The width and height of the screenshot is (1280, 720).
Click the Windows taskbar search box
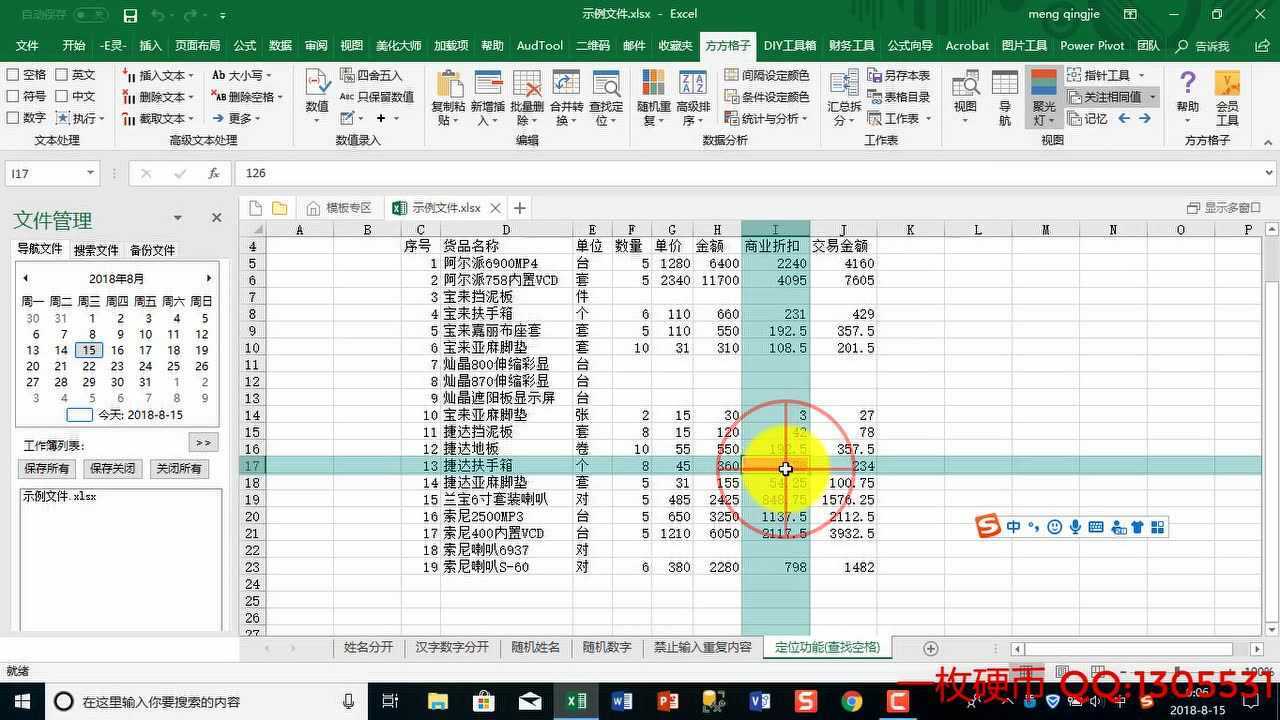205,701
